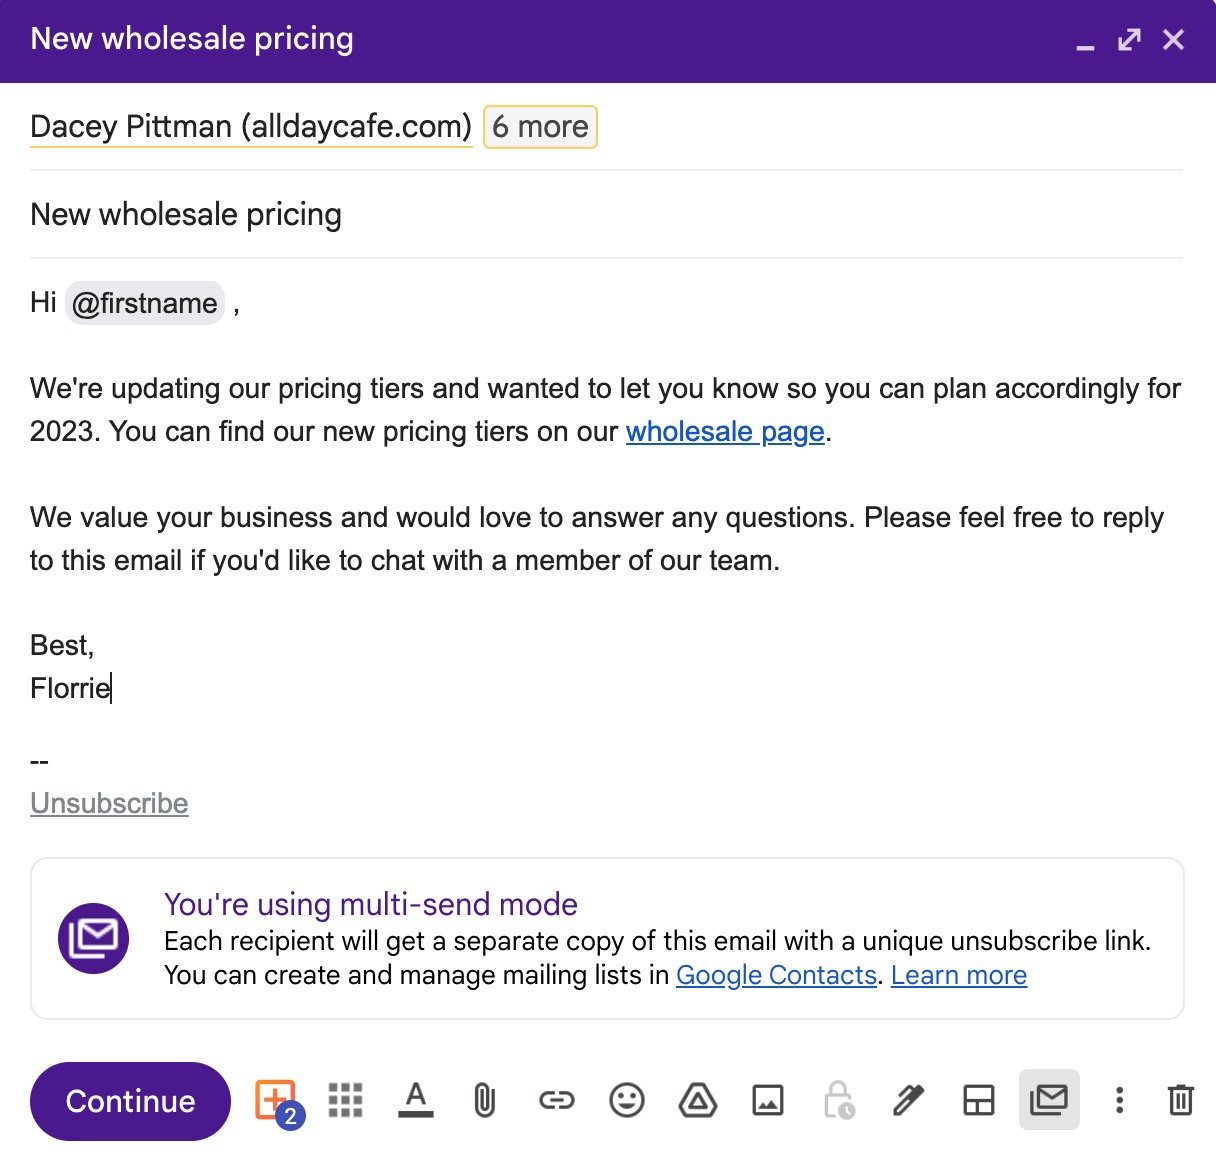Screen dimensions: 1216x1166
Task: Open the wholesale page link
Action: point(724,432)
